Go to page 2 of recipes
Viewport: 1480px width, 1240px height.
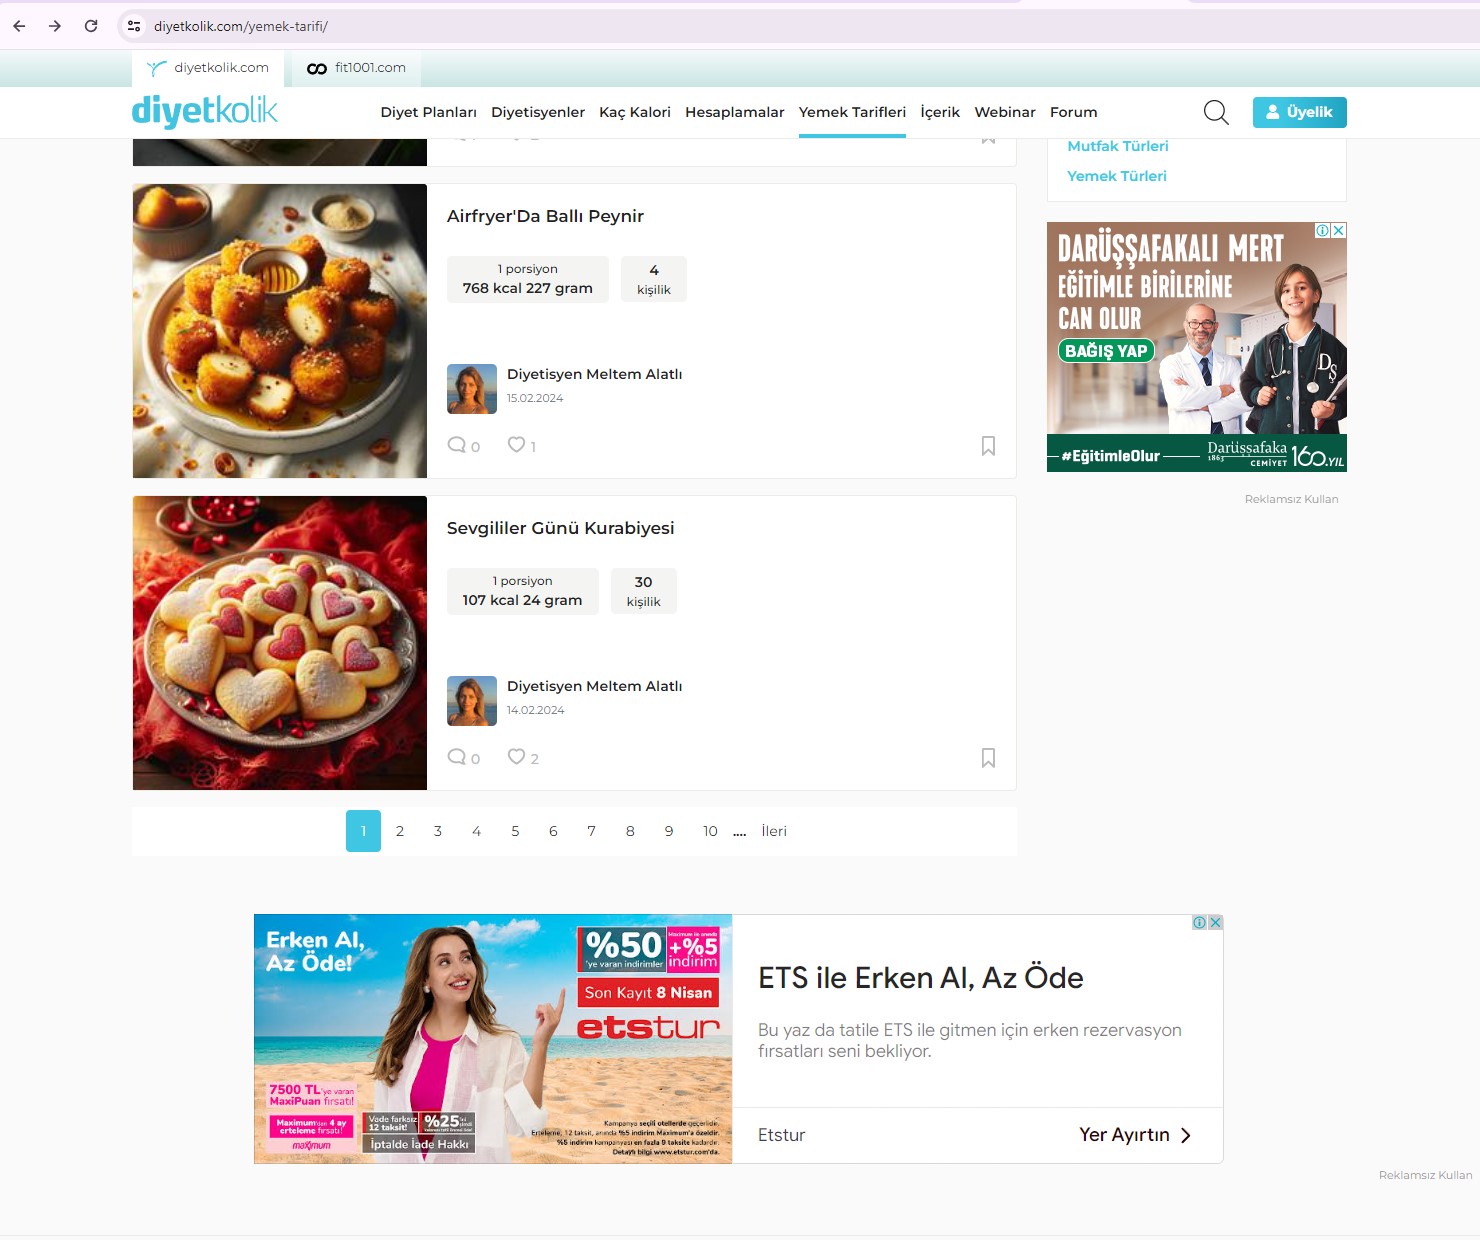(x=400, y=831)
